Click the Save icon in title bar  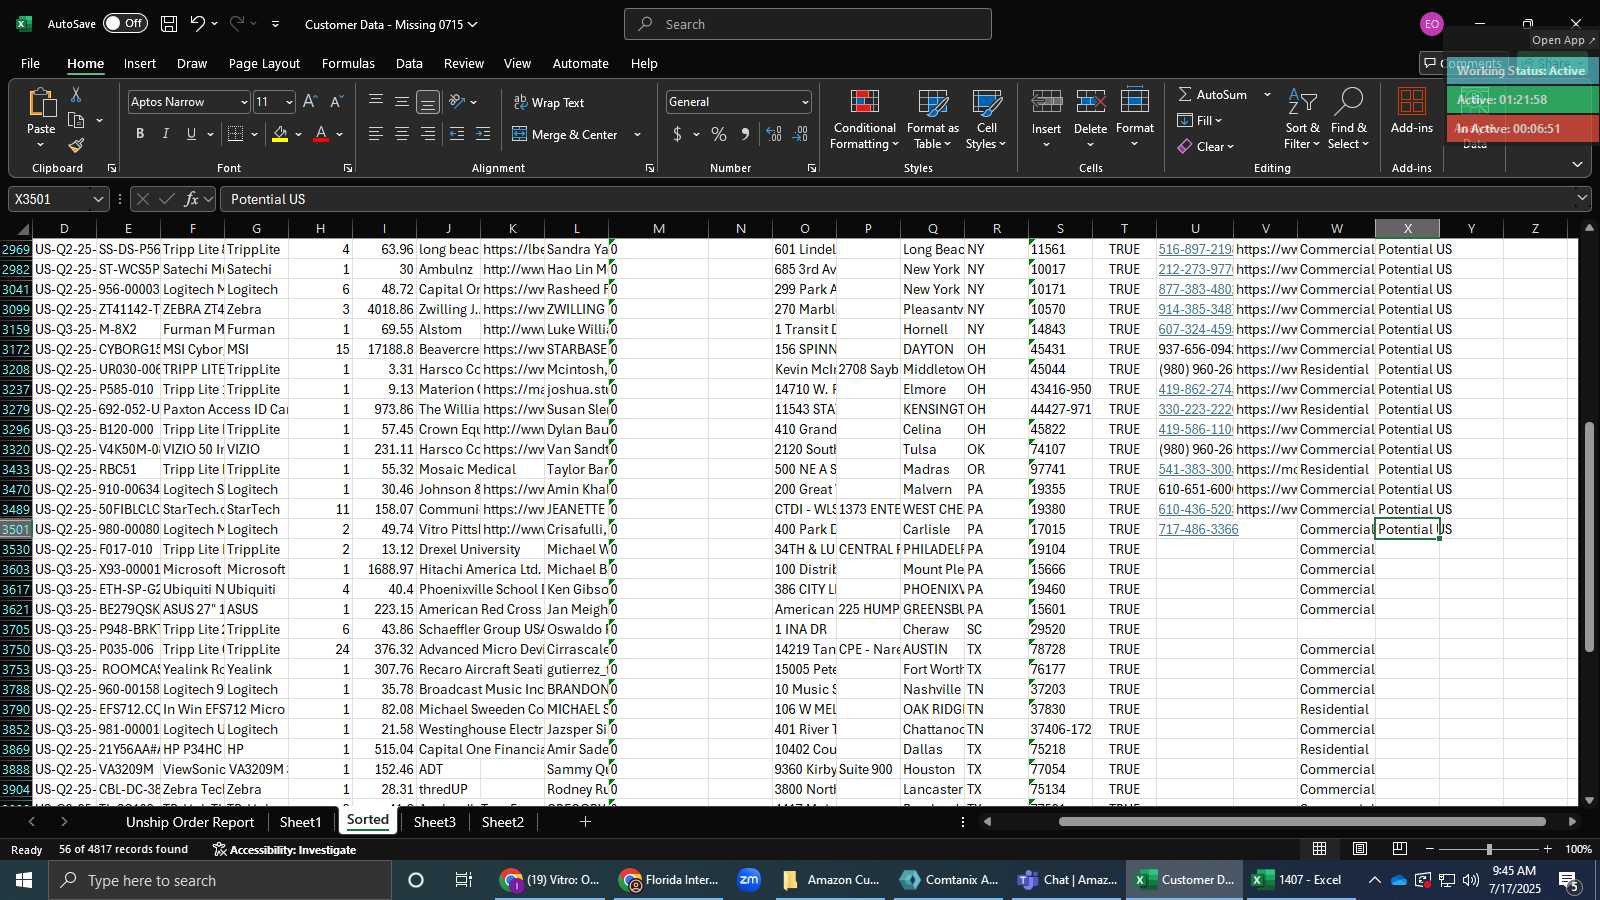point(169,24)
